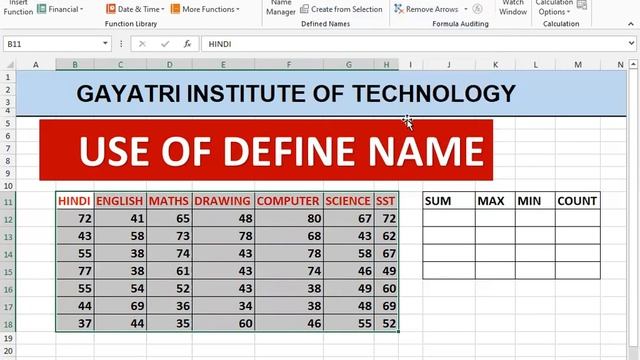Viewport: 640px width, 360px height.
Task: Click the name box options dots
Action: pyautogui.click(x=121, y=44)
